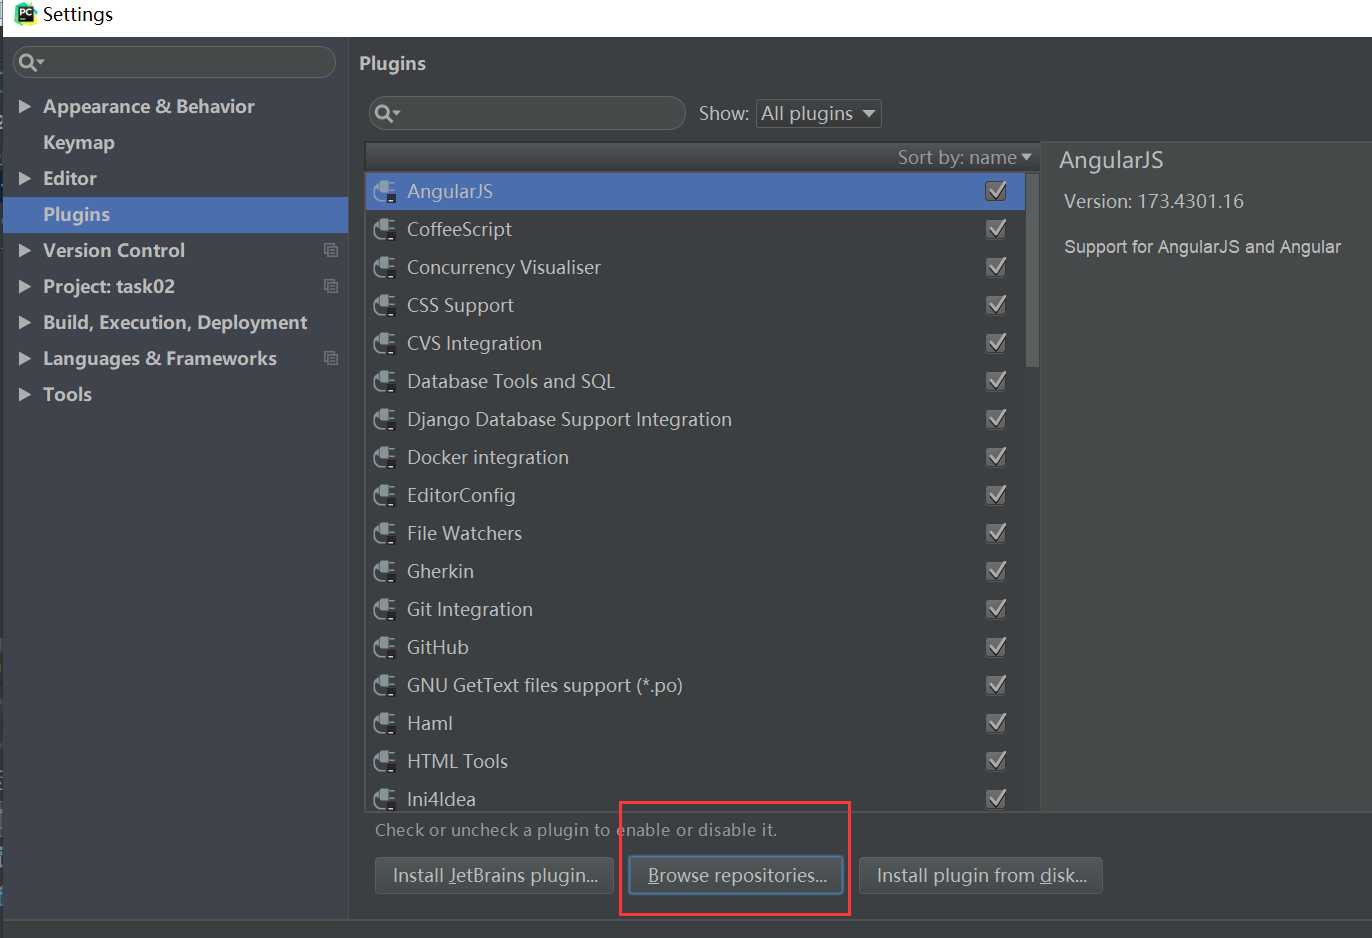Click the EditorConfig plugin icon
Viewport: 1372px width, 938px height.
pyautogui.click(x=385, y=496)
